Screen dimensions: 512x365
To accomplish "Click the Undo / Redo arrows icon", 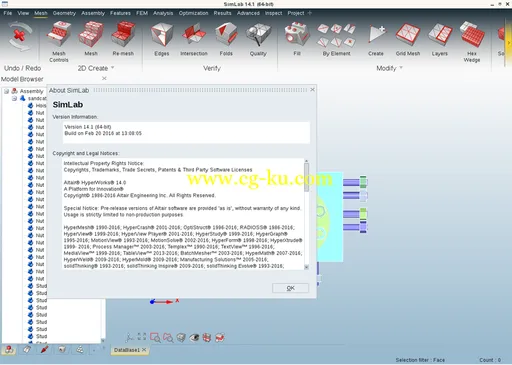I will click(19, 36).
